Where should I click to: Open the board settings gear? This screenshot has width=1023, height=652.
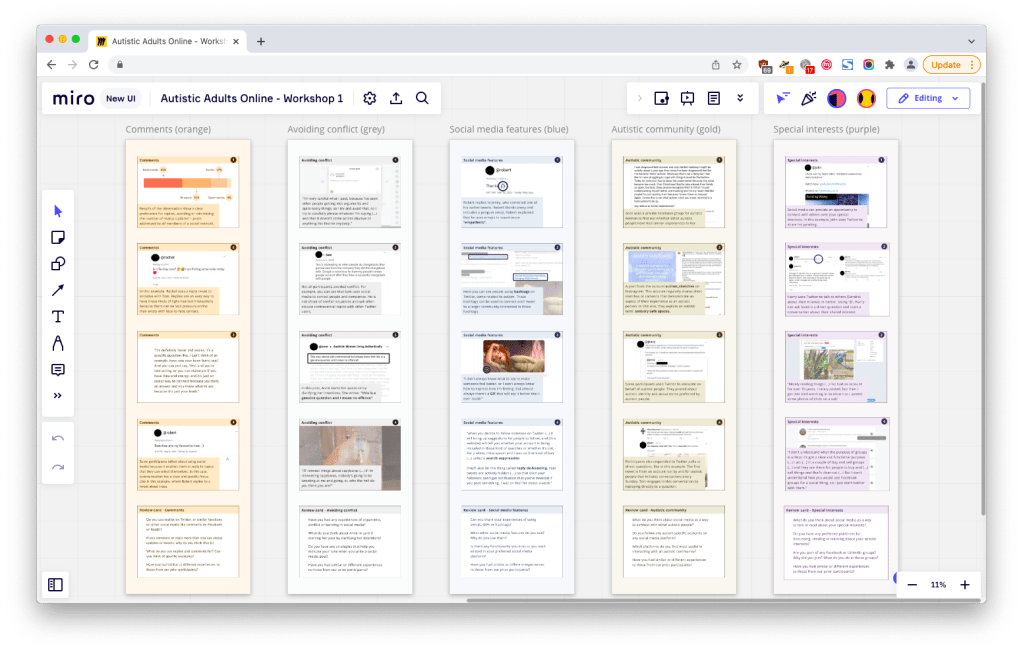click(369, 98)
